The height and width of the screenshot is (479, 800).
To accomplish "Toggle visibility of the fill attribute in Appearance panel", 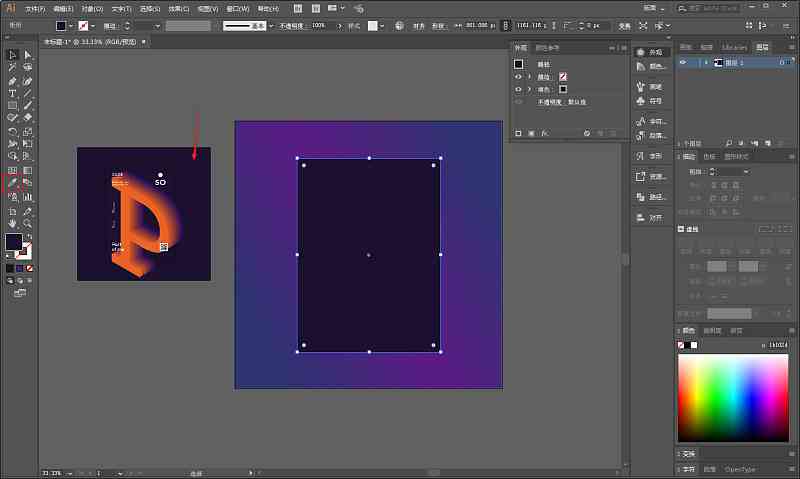I will tap(518, 89).
